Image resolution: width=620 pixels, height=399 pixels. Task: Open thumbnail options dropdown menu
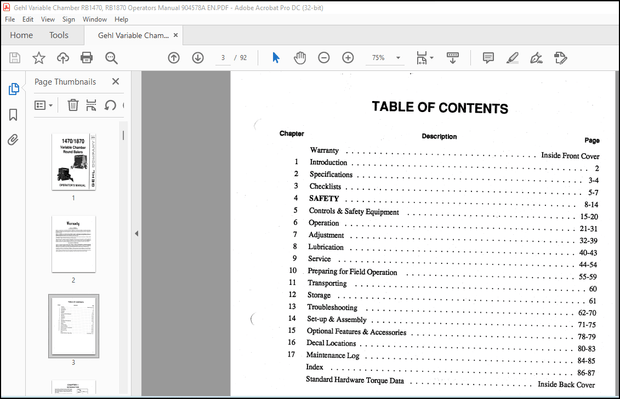(x=43, y=105)
